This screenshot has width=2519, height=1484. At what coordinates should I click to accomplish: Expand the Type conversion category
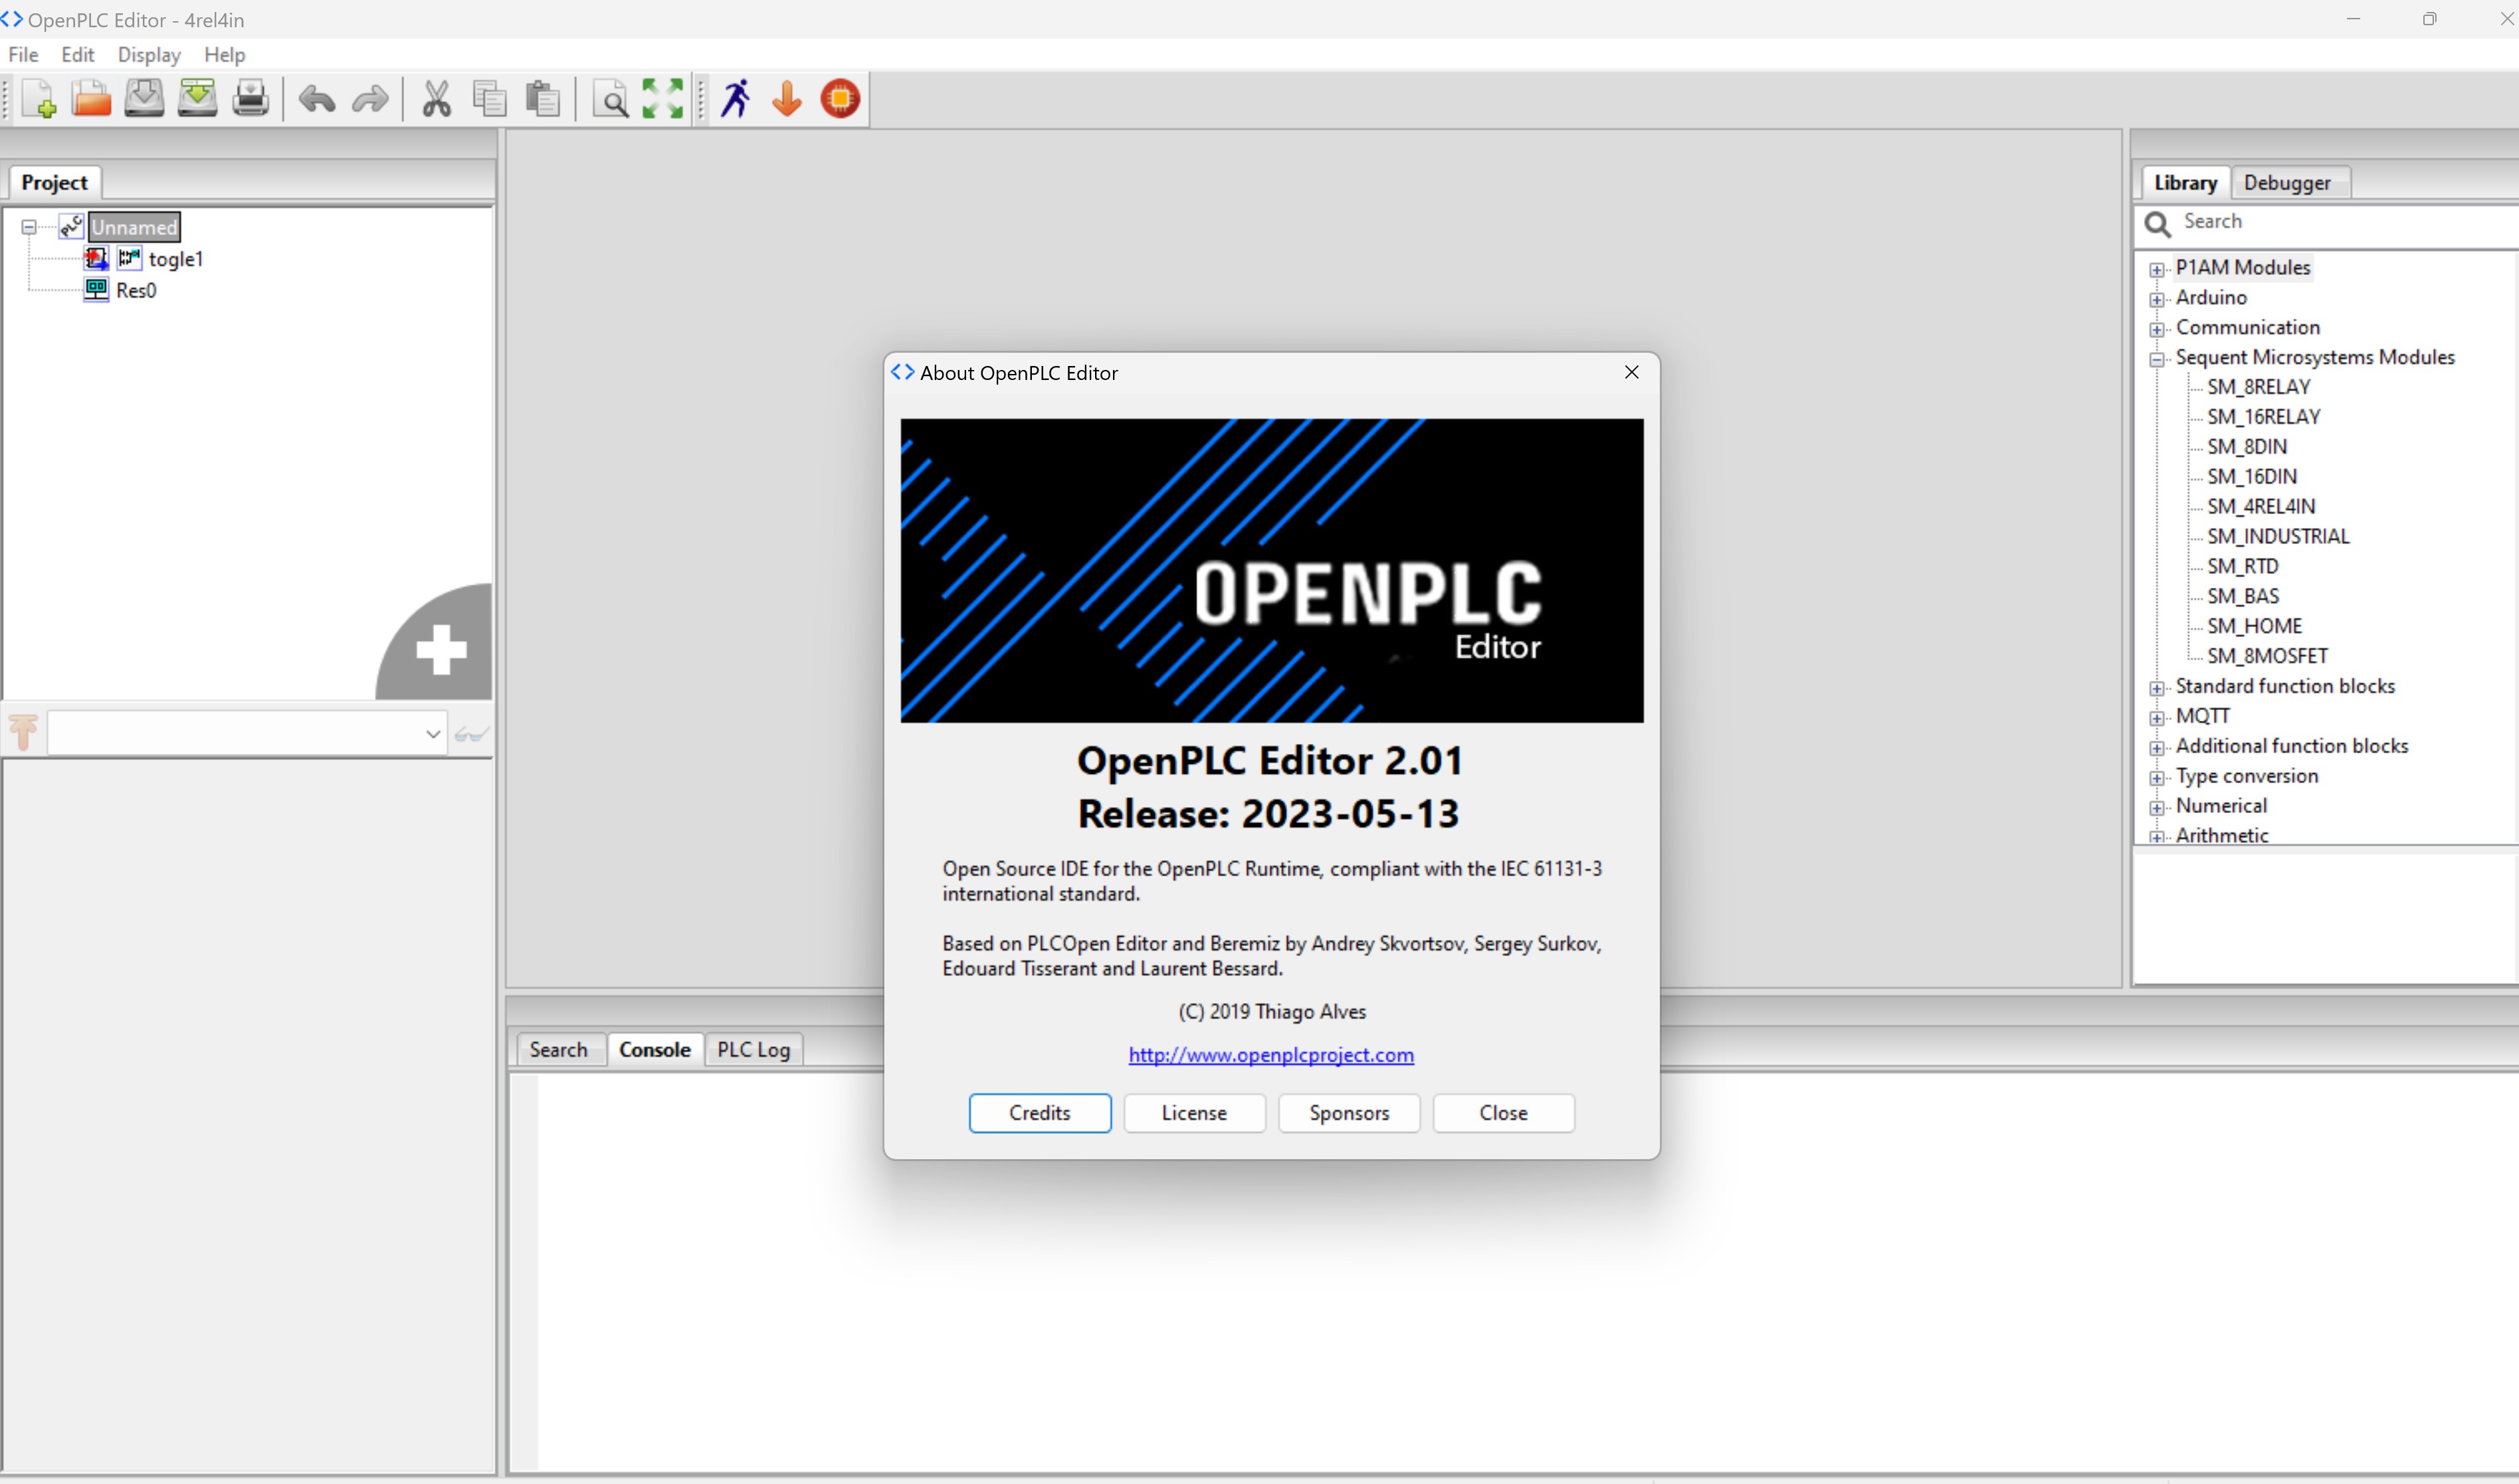(x=2157, y=778)
